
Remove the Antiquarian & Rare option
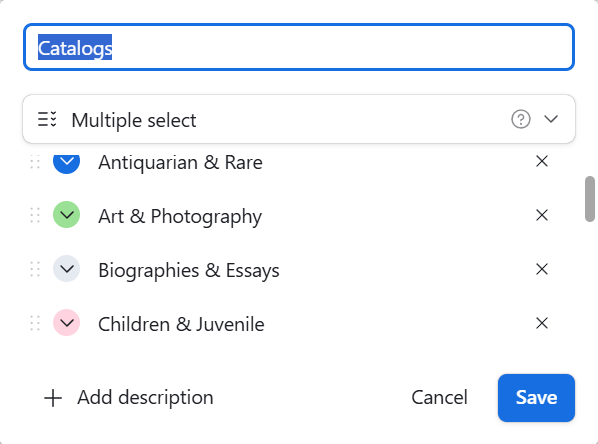pyautogui.click(x=542, y=161)
